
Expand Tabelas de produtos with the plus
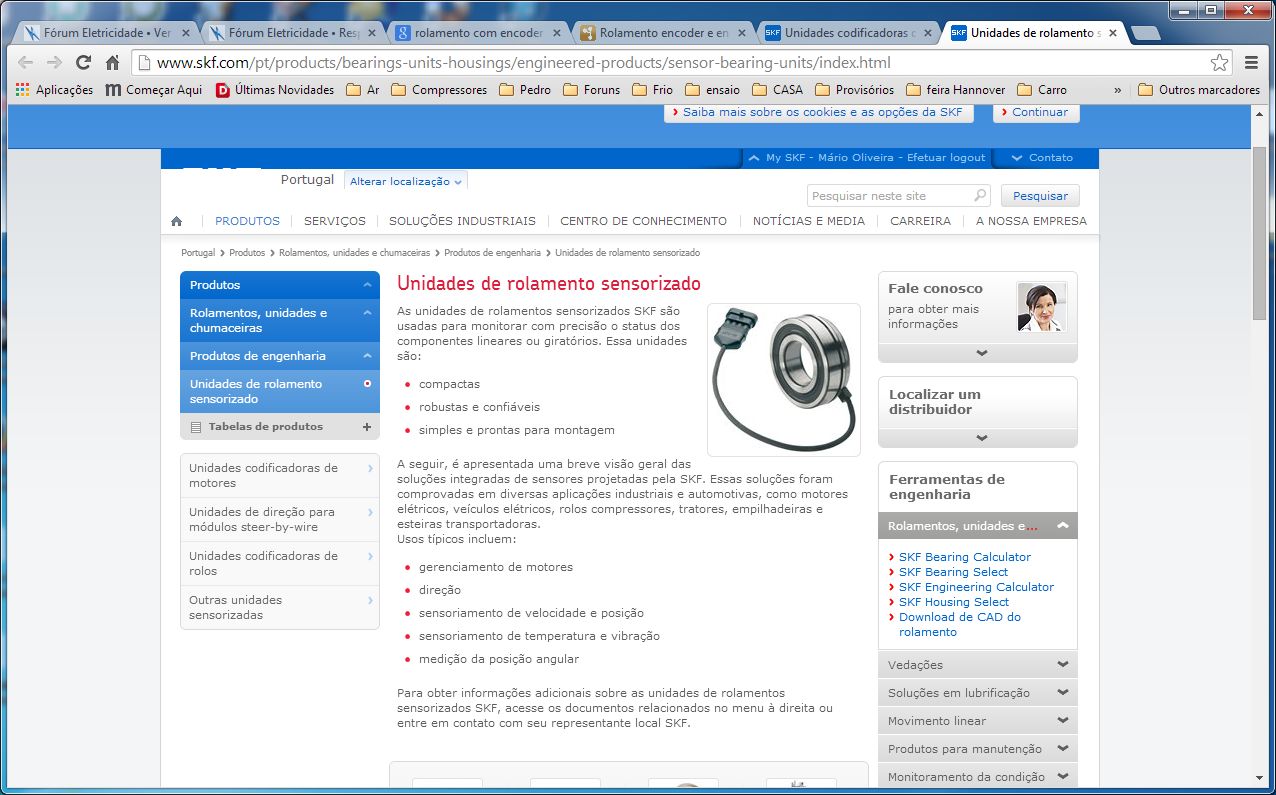pyautogui.click(x=366, y=427)
